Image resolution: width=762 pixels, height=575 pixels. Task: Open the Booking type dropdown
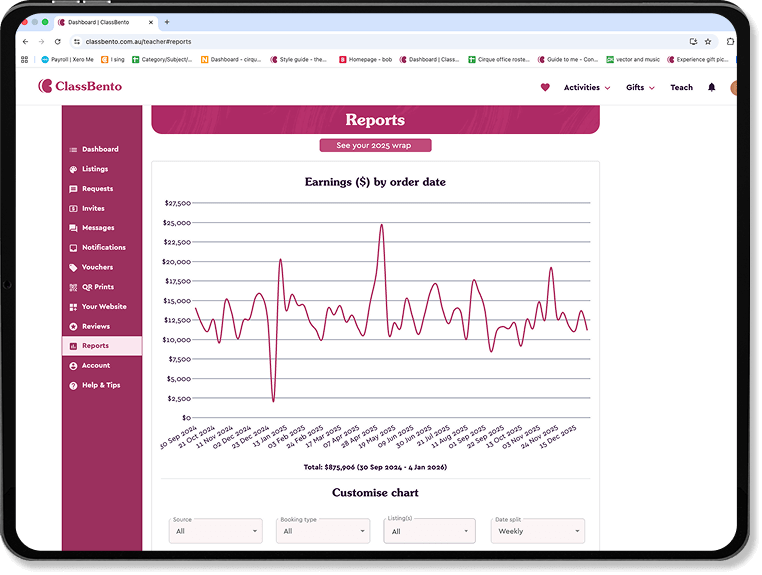pyautogui.click(x=323, y=531)
